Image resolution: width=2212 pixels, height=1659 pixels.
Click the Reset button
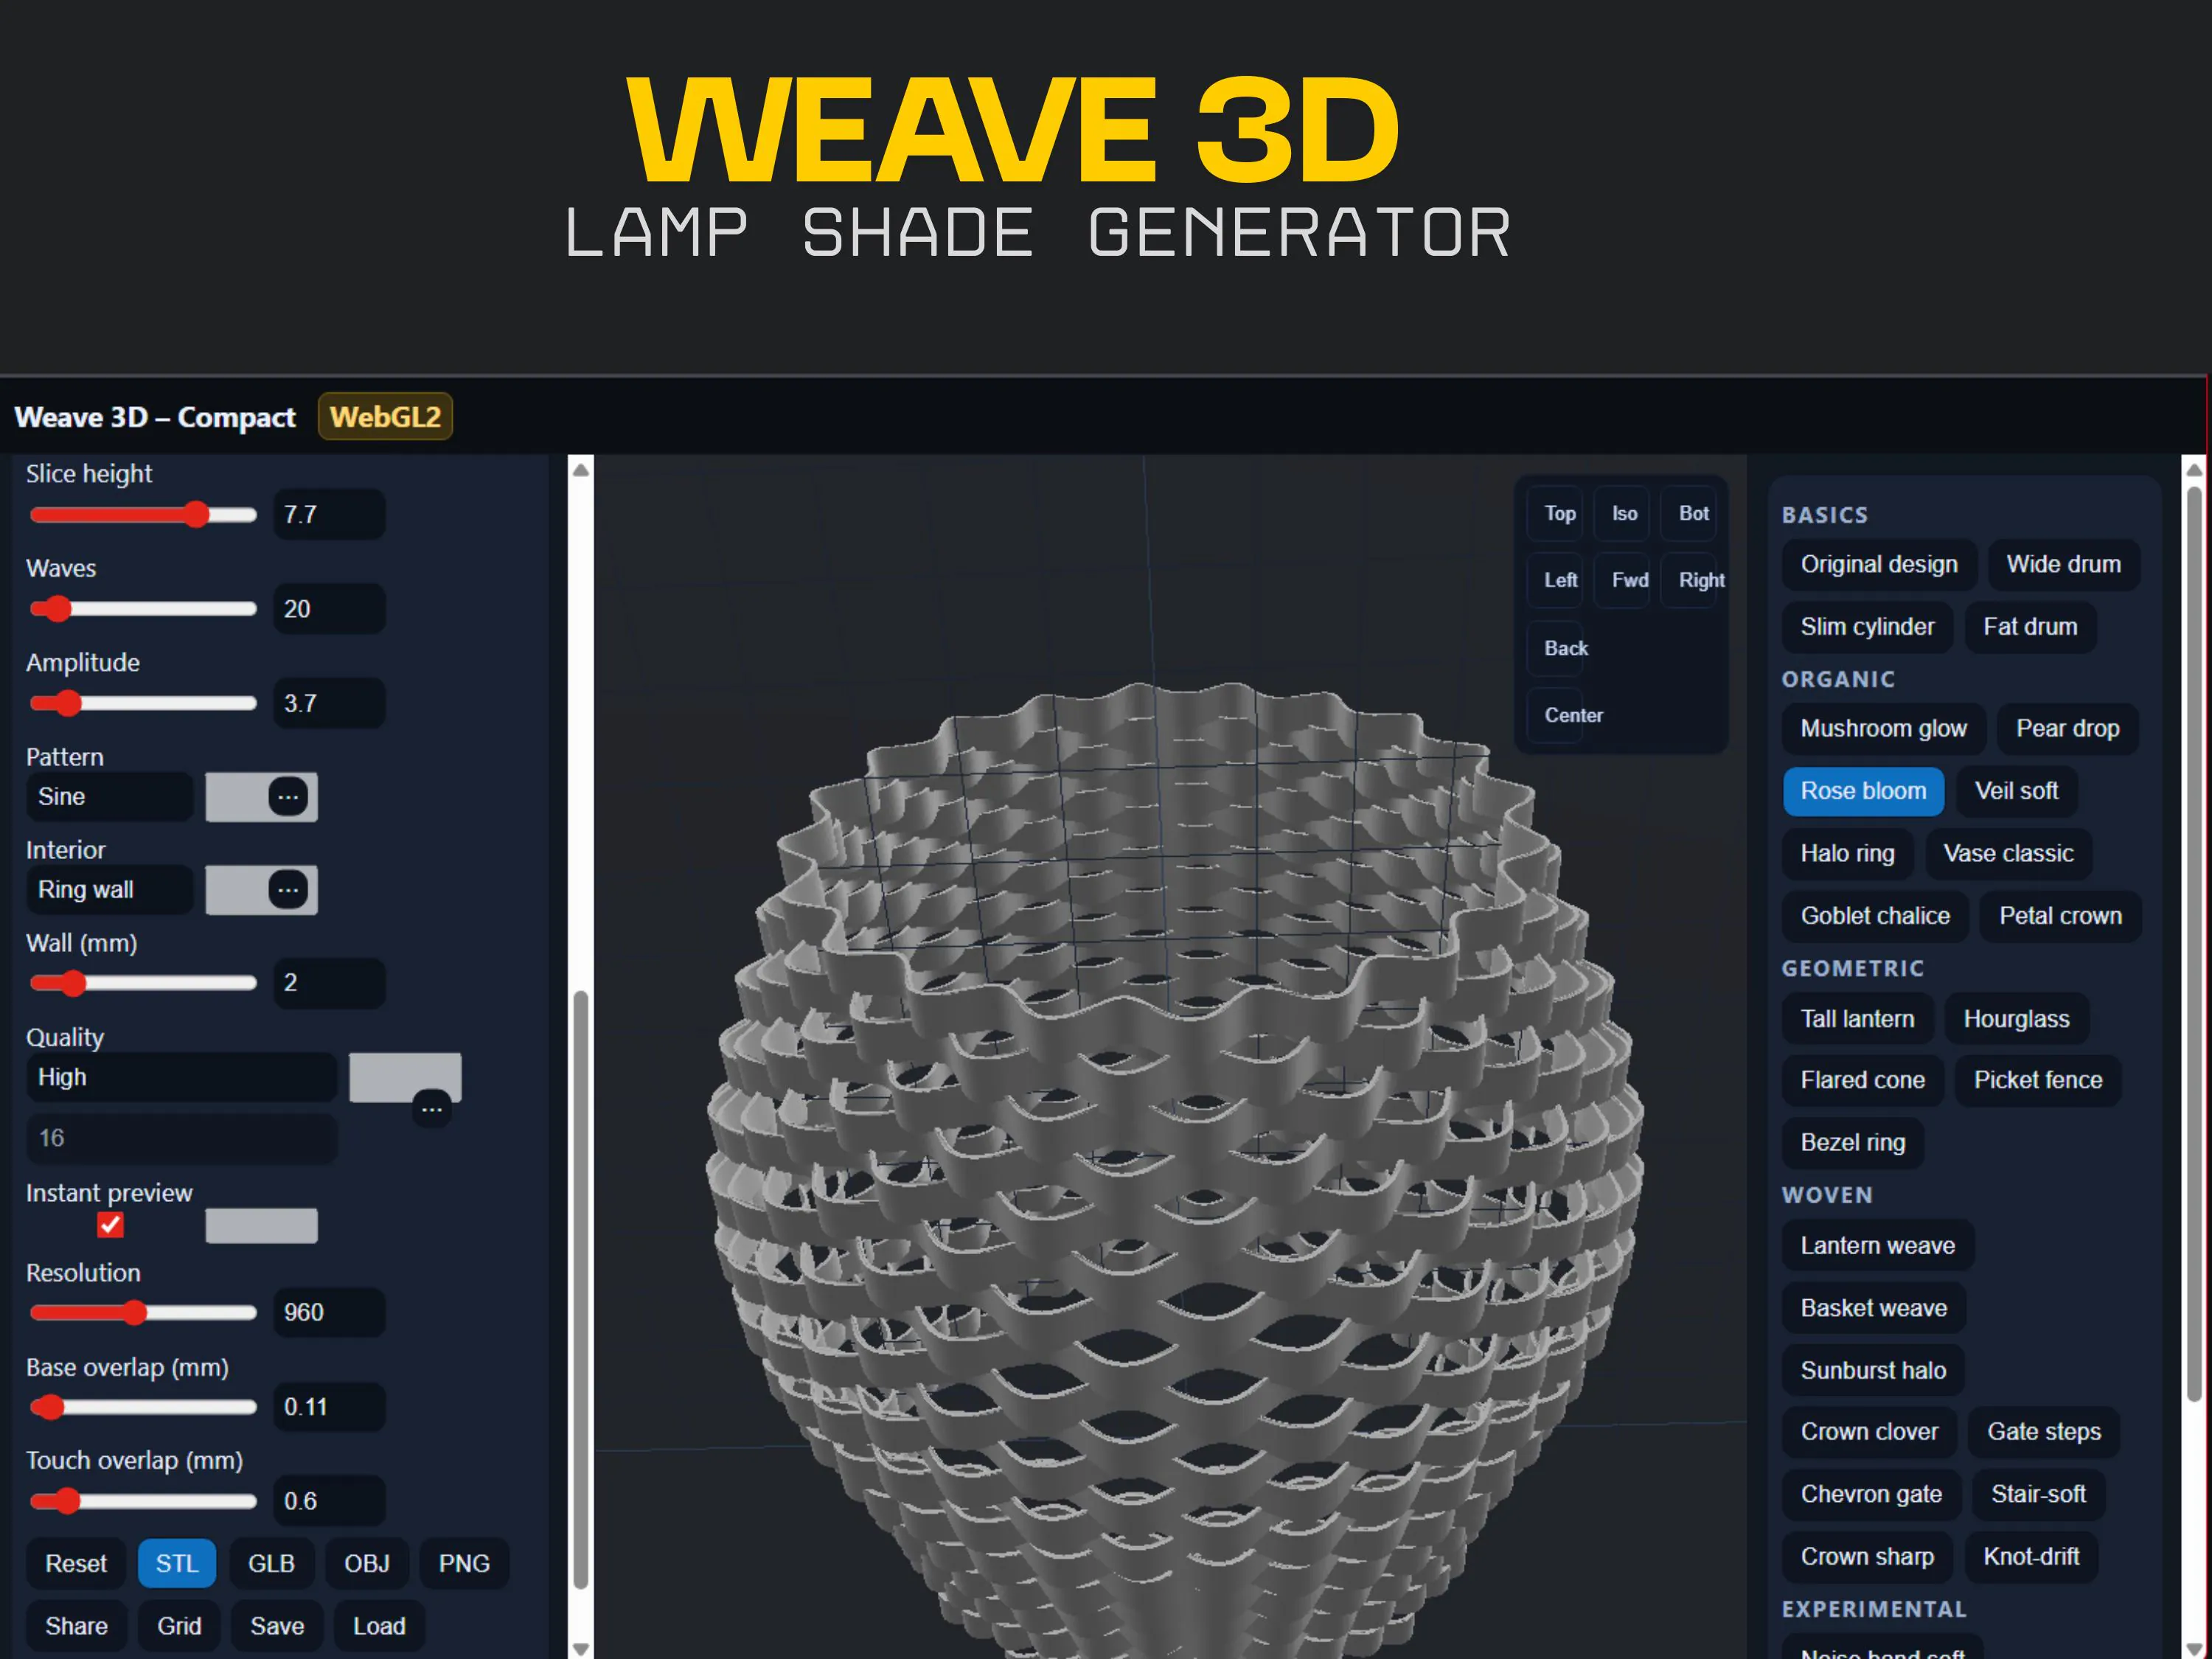[76, 1563]
